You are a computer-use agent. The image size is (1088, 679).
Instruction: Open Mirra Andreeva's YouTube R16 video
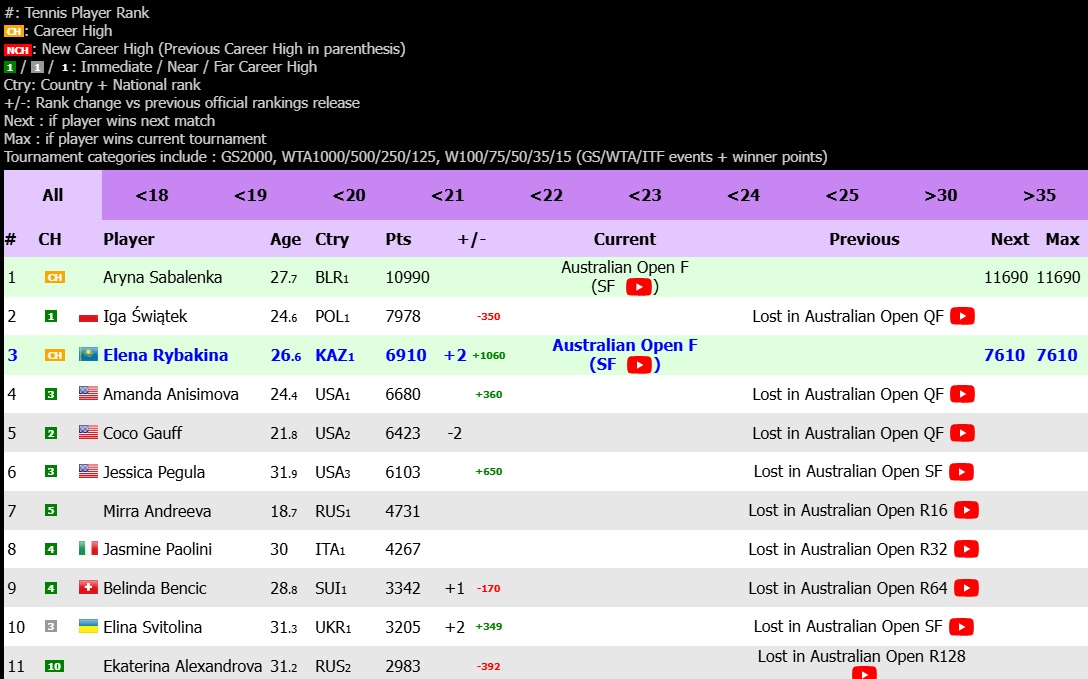[x=966, y=510]
